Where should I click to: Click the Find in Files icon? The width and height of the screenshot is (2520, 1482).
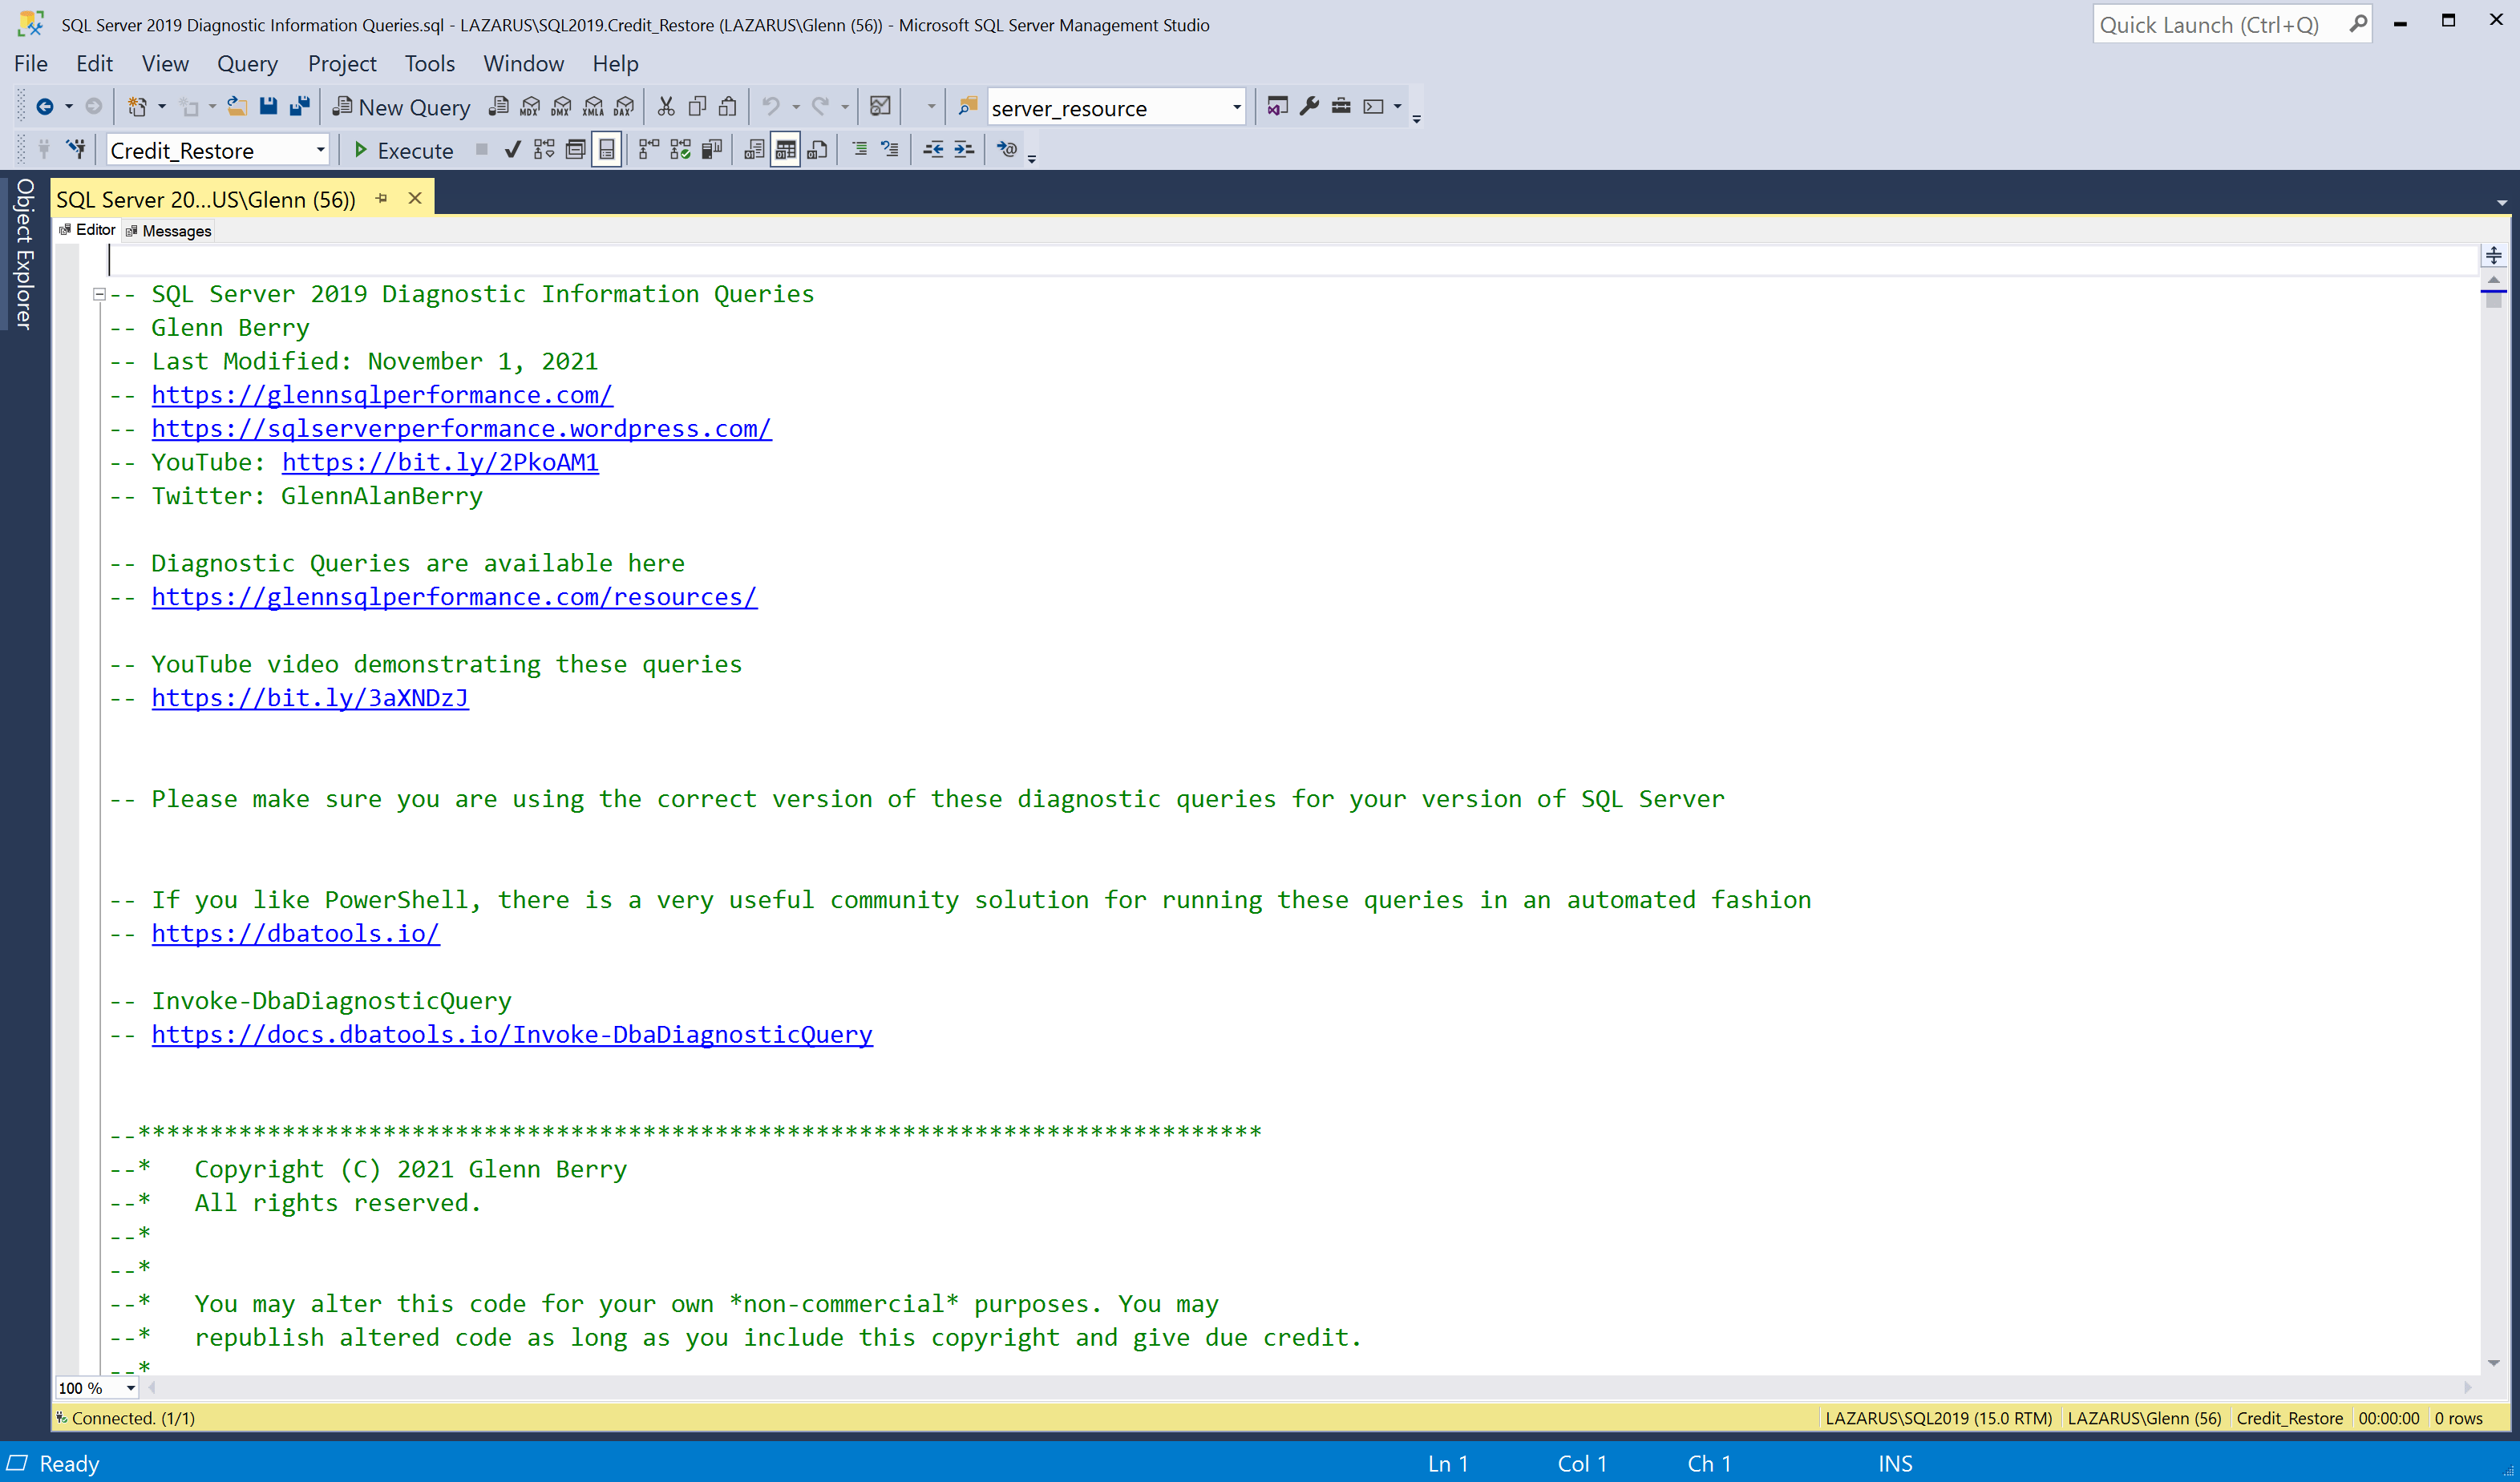967,107
